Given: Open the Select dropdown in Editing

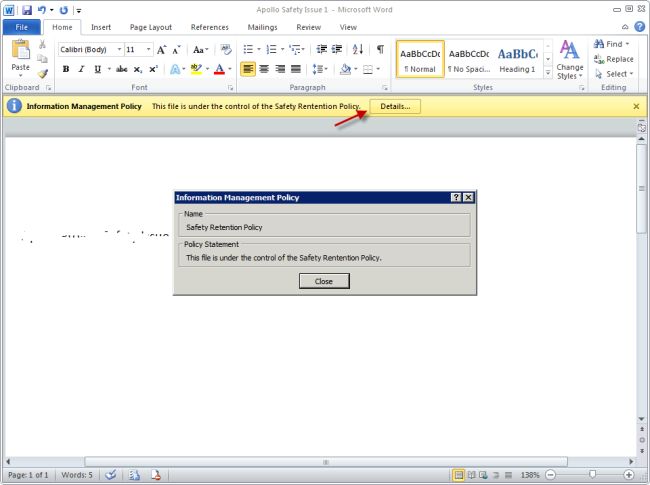Looking at the screenshot, I should click(614, 74).
